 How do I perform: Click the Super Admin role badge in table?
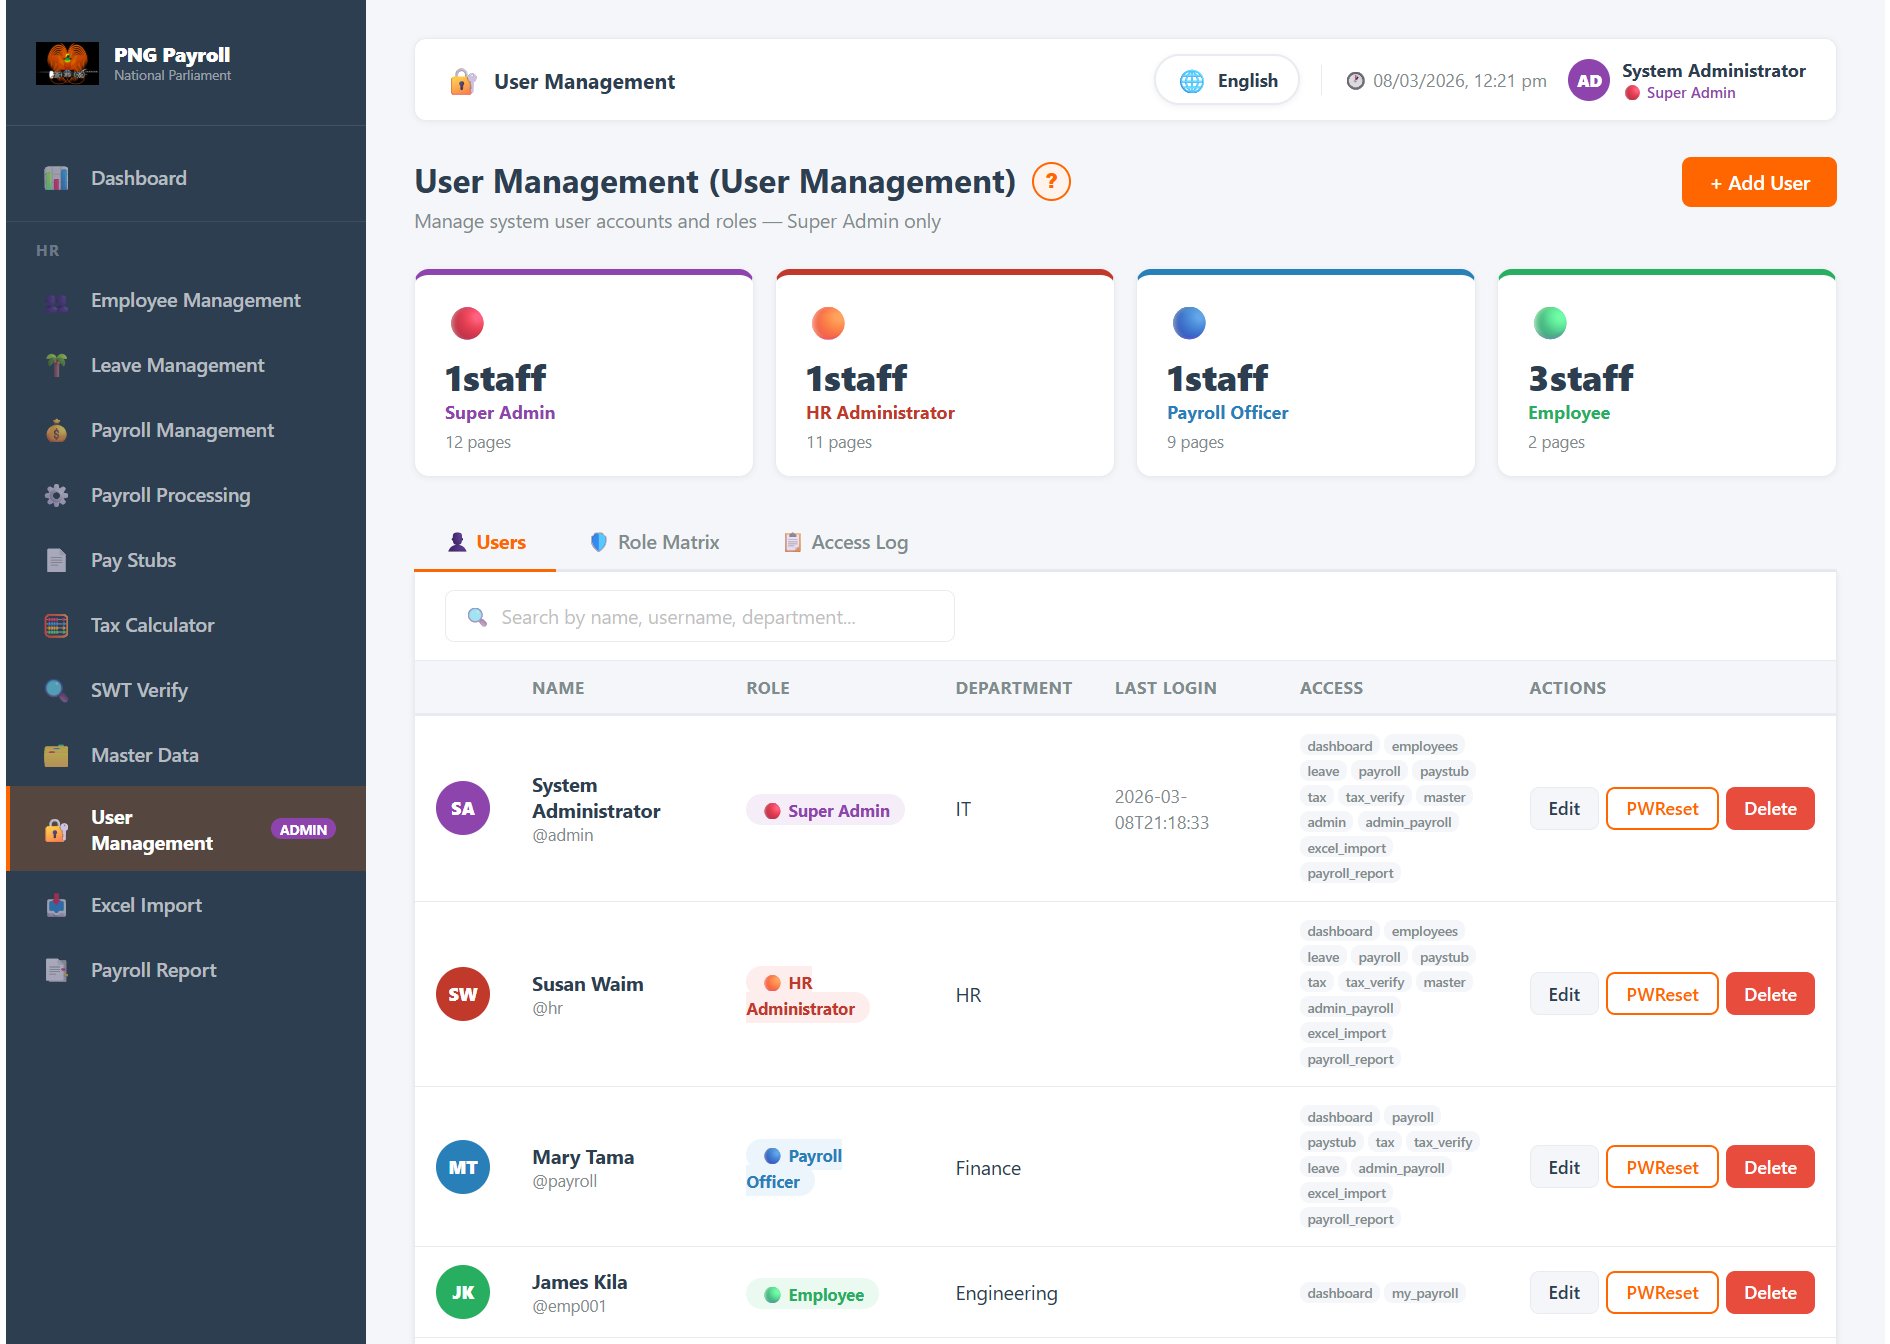tap(825, 811)
